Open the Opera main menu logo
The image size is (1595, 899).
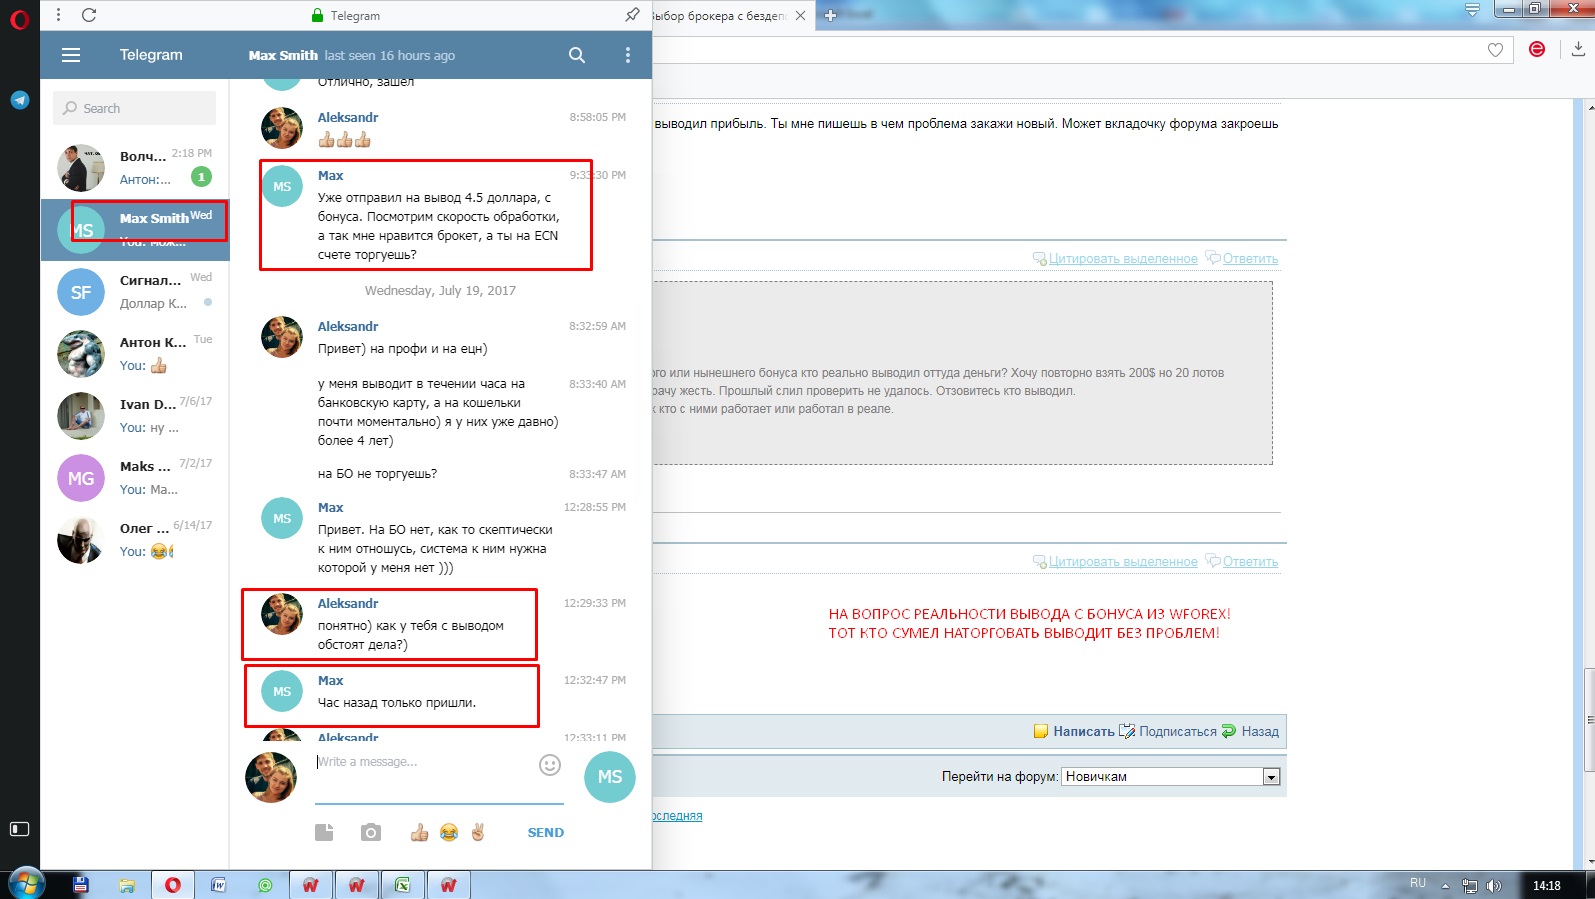tap(19, 19)
